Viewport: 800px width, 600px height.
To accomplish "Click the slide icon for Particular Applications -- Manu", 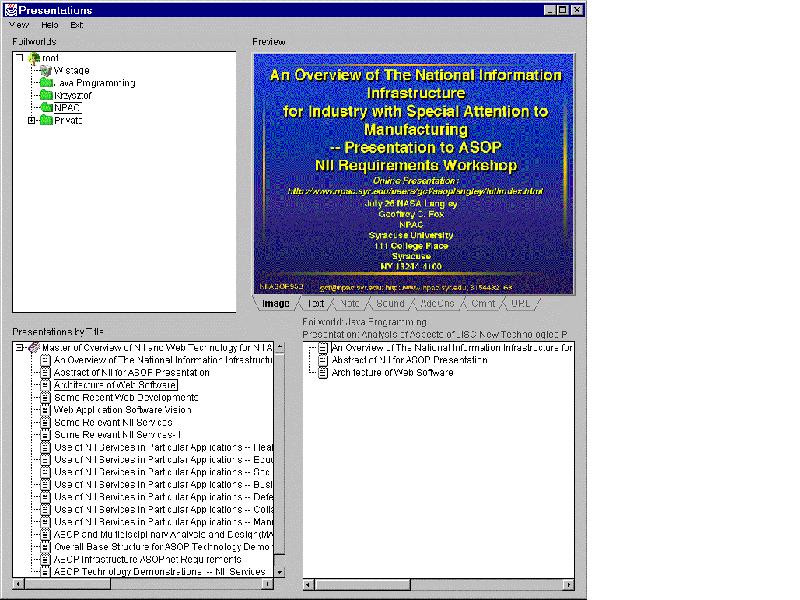I will tap(45, 522).
